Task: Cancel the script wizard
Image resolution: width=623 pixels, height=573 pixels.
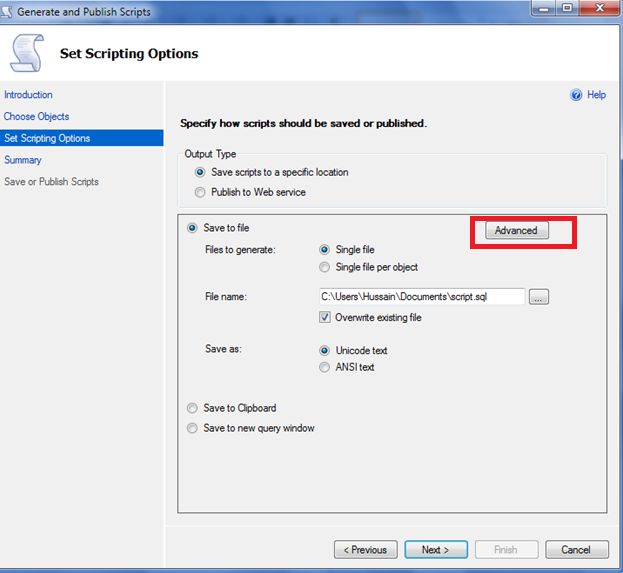Action: coord(576,549)
